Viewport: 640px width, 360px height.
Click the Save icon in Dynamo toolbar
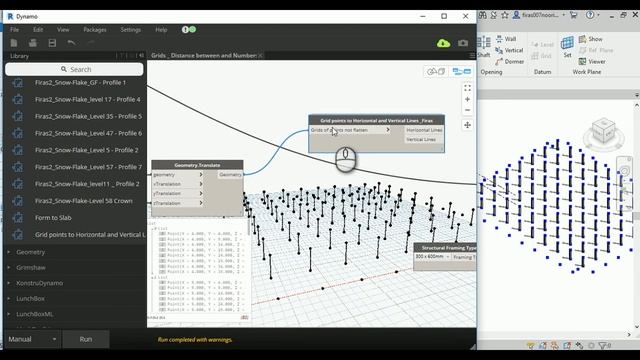[52, 43]
